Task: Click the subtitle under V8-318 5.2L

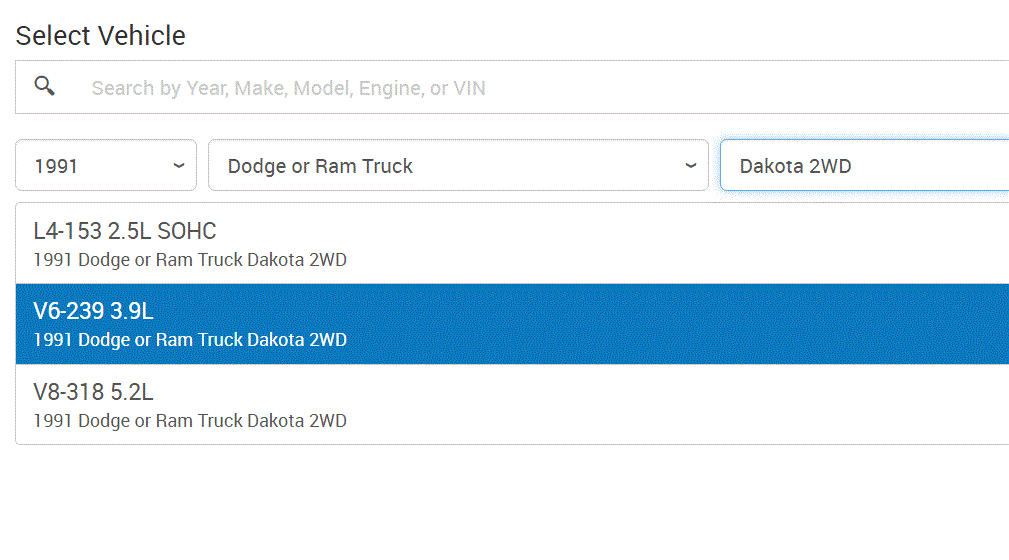Action: pos(190,421)
